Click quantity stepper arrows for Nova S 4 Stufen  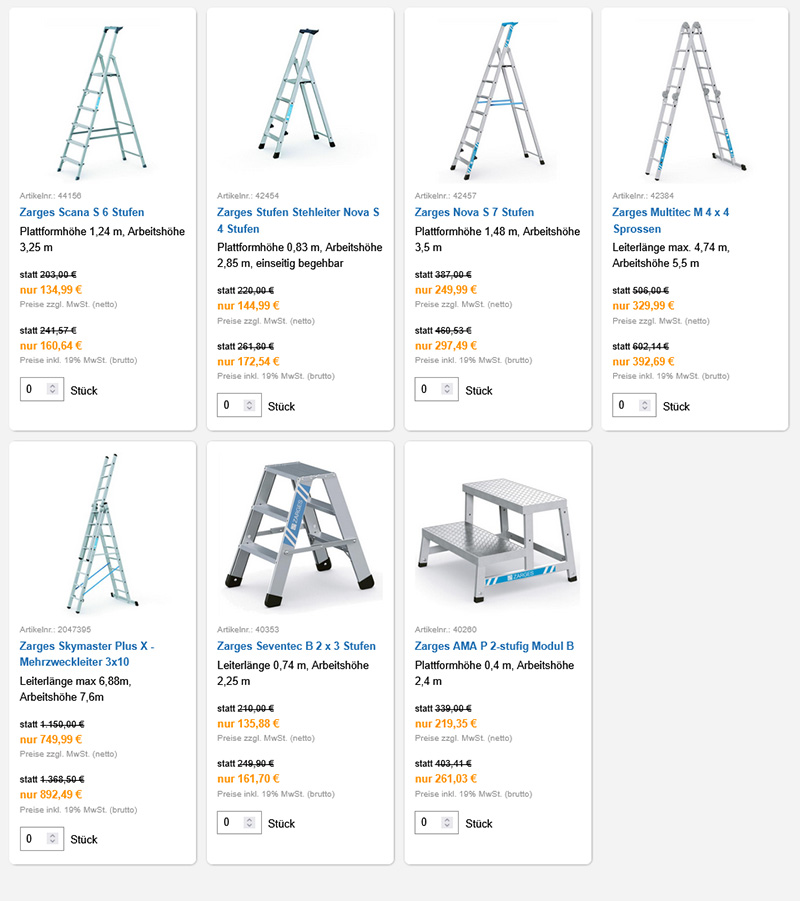click(249, 405)
